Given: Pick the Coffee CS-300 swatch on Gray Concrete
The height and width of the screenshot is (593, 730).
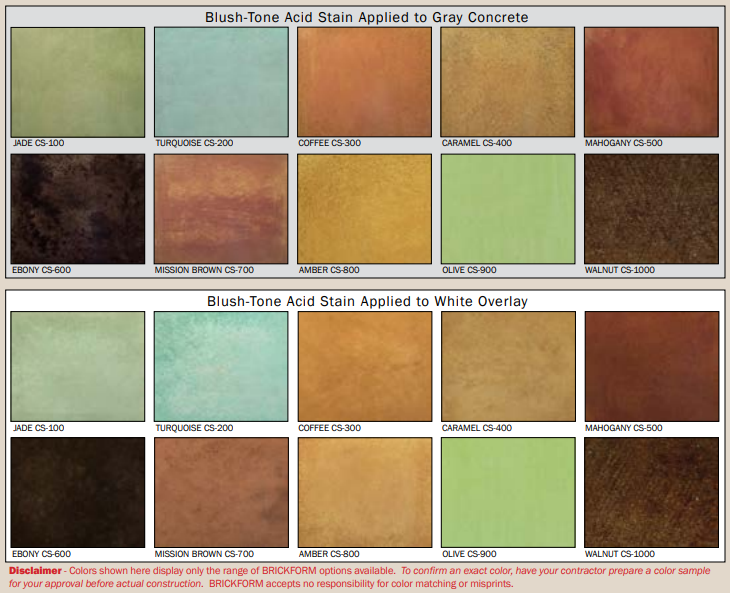Looking at the screenshot, I should point(365,82).
